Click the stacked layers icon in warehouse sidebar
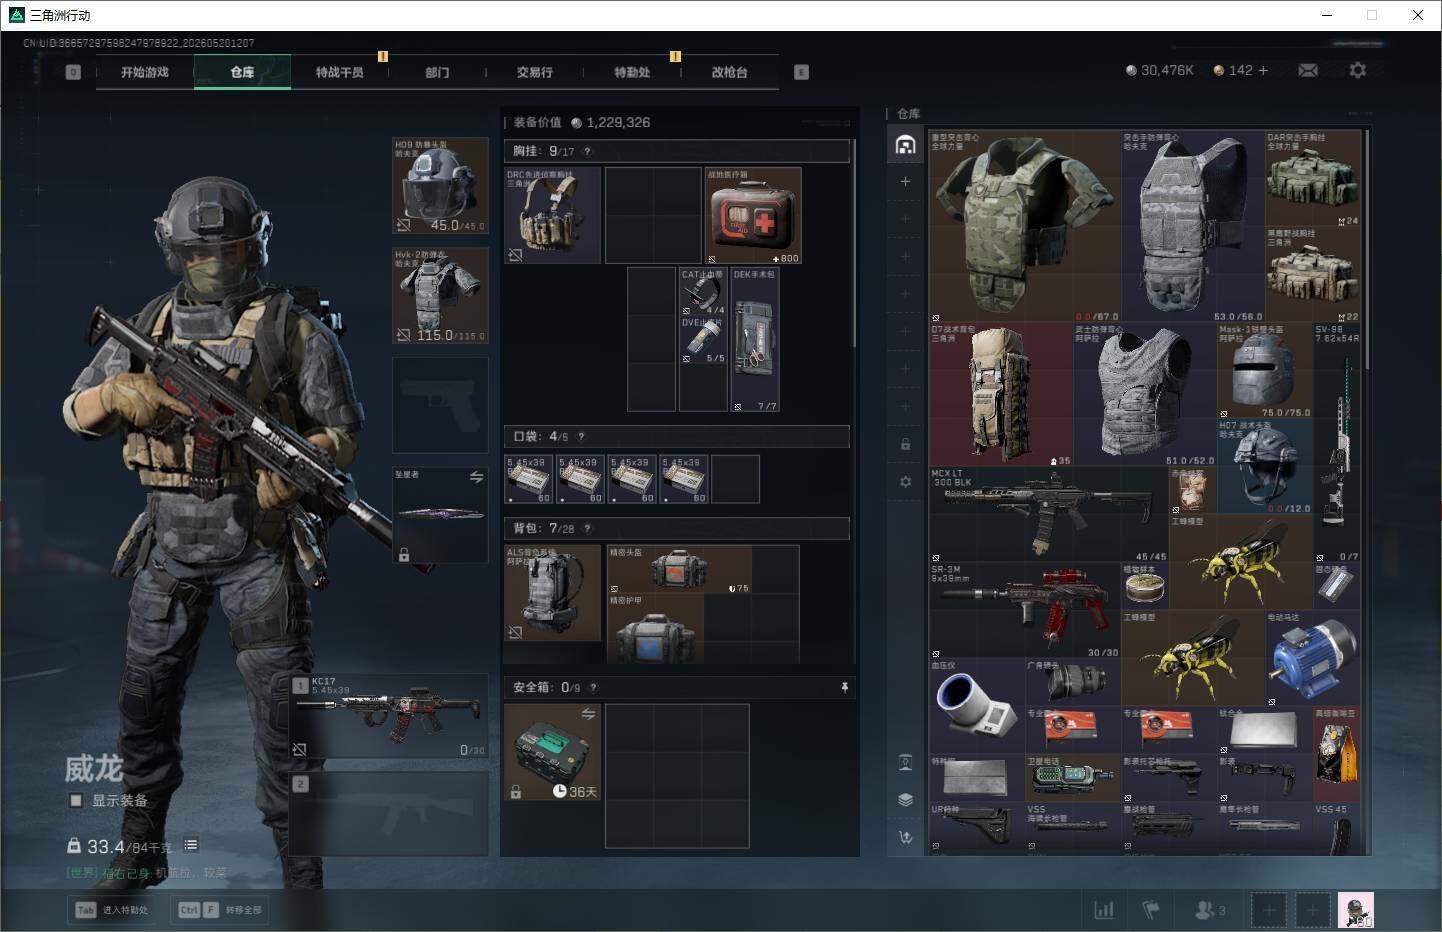 point(905,799)
